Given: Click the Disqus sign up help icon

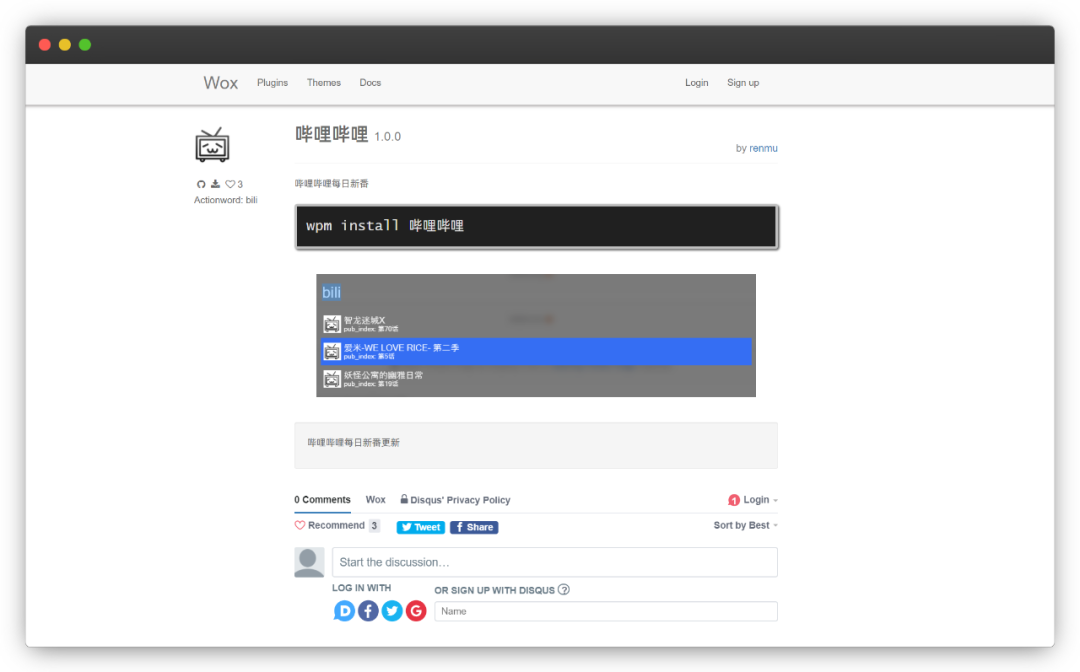Looking at the screenshot, I should [563, 589].
